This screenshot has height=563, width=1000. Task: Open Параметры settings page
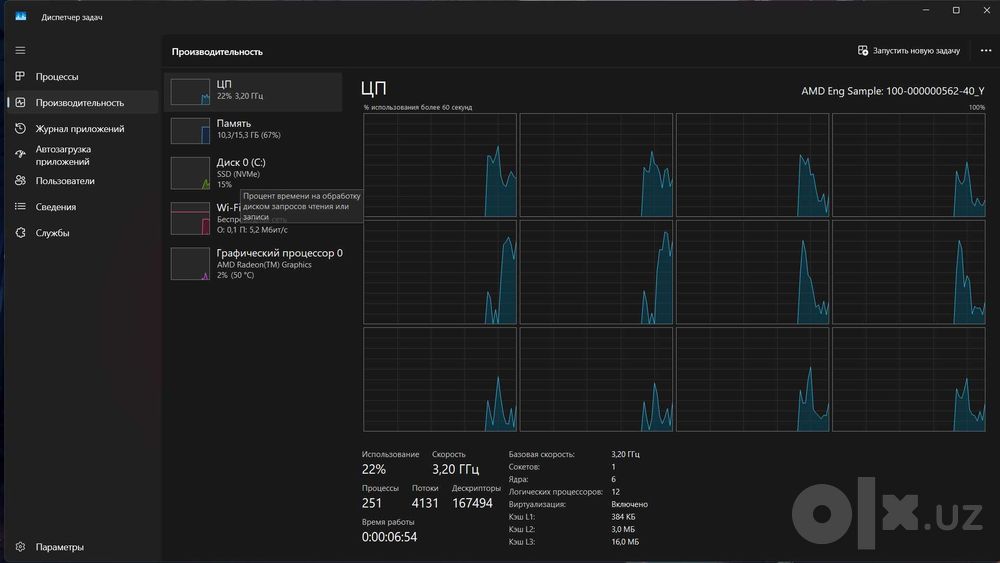tap(83, 547)
